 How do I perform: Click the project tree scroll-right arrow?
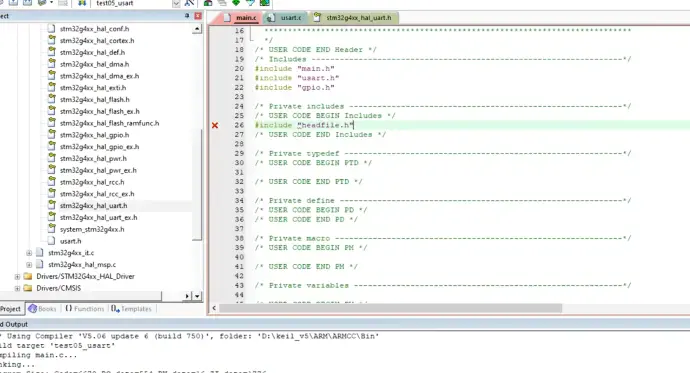(187, 296)
